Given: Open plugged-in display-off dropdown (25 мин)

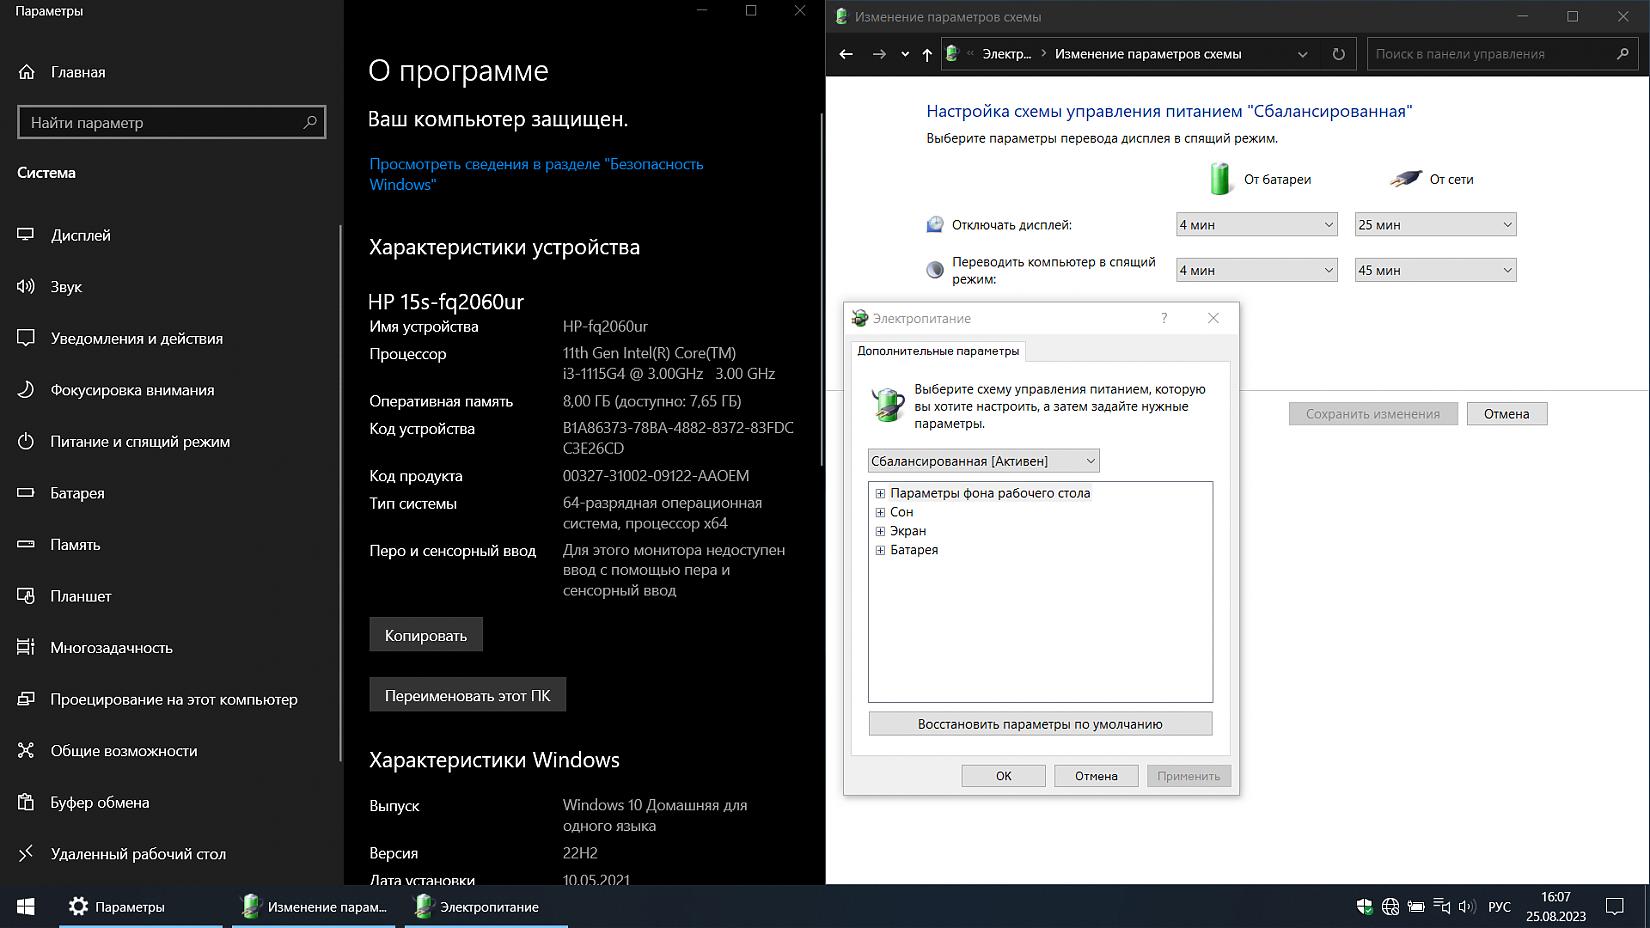Looking at the screenshot, I should (1436, 225).
